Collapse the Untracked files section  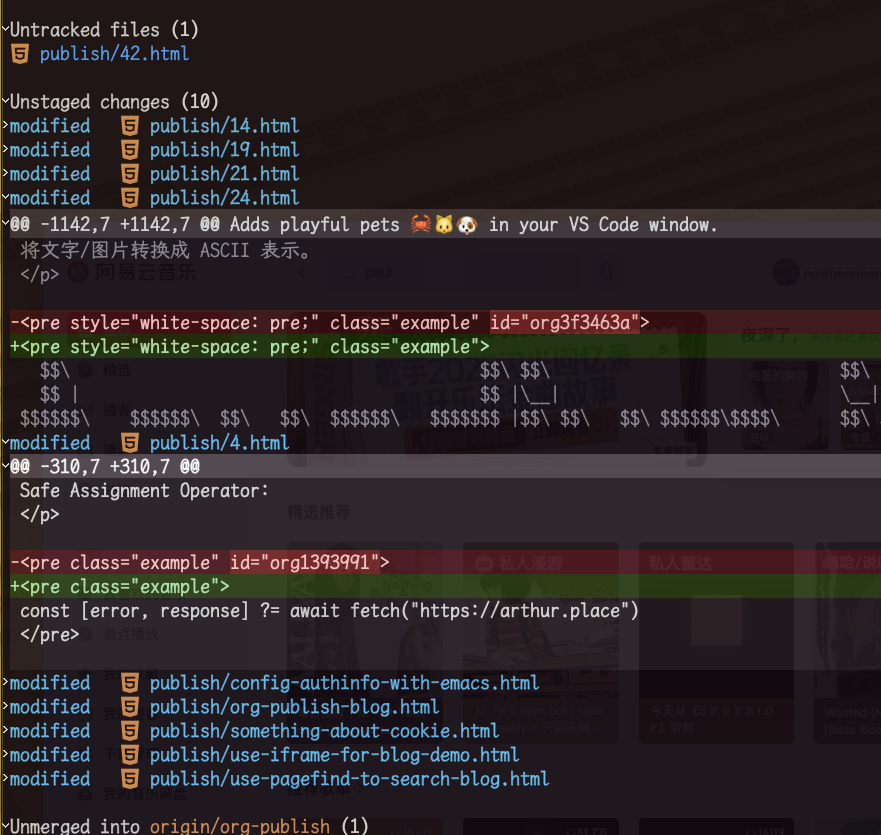coord(5,30)
